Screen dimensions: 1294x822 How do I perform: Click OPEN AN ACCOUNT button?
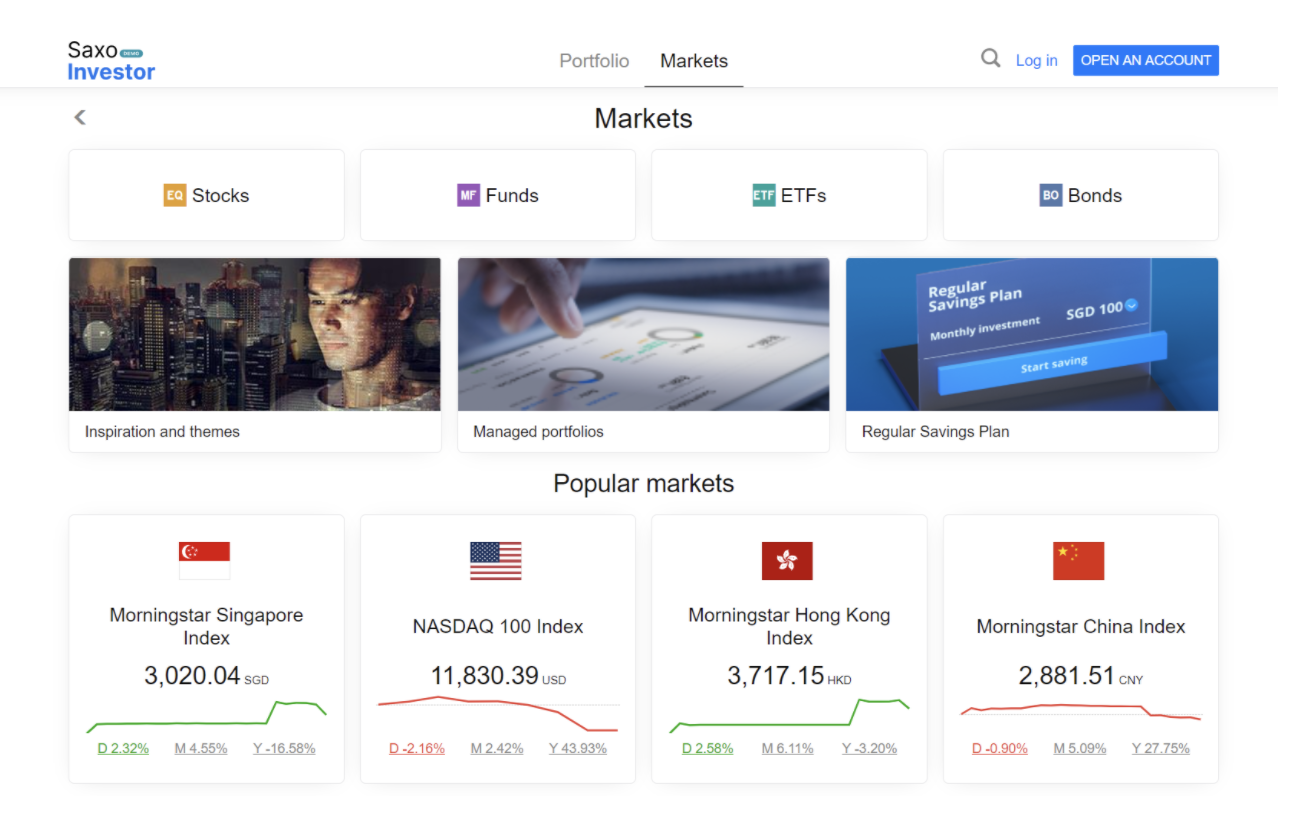[x=1146, y=60]
